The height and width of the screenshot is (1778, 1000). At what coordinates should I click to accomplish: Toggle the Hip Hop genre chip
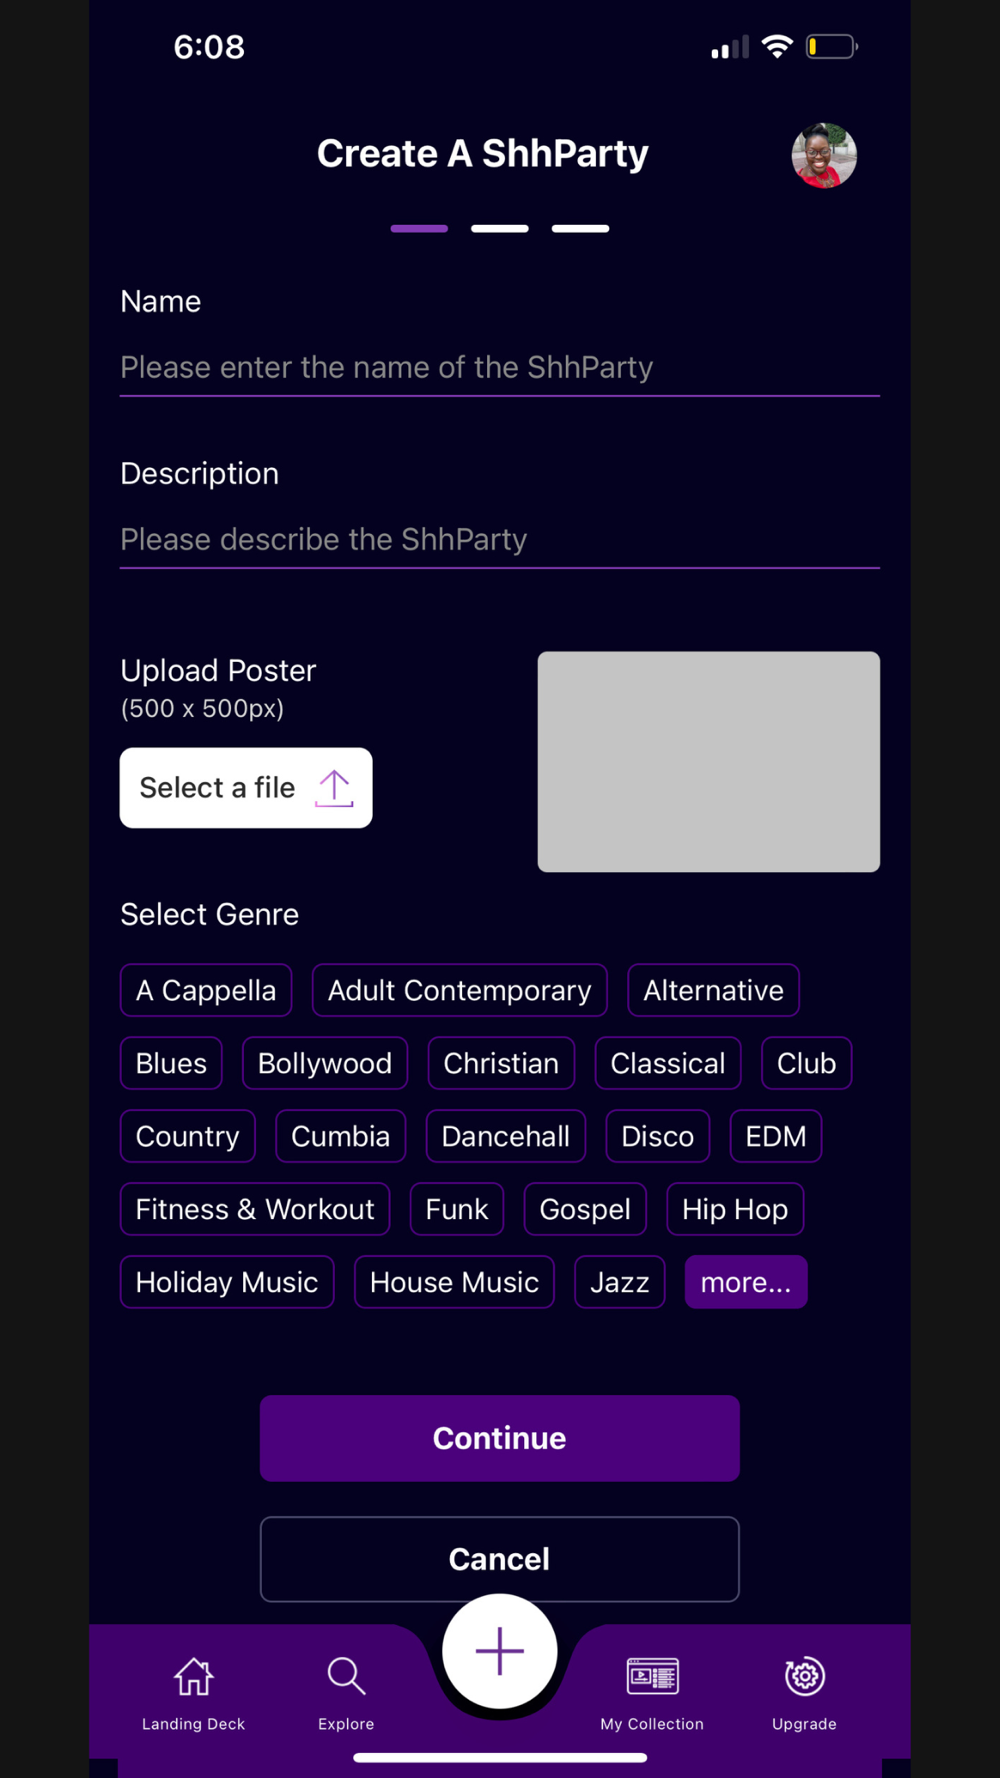(x=735, y=1209)
